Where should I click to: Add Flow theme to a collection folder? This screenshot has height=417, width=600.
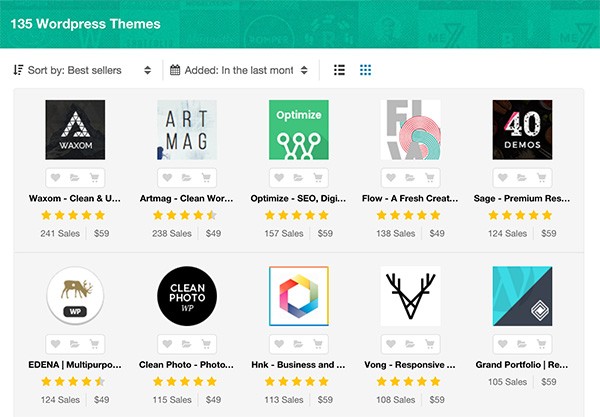(x=410, y=178)
